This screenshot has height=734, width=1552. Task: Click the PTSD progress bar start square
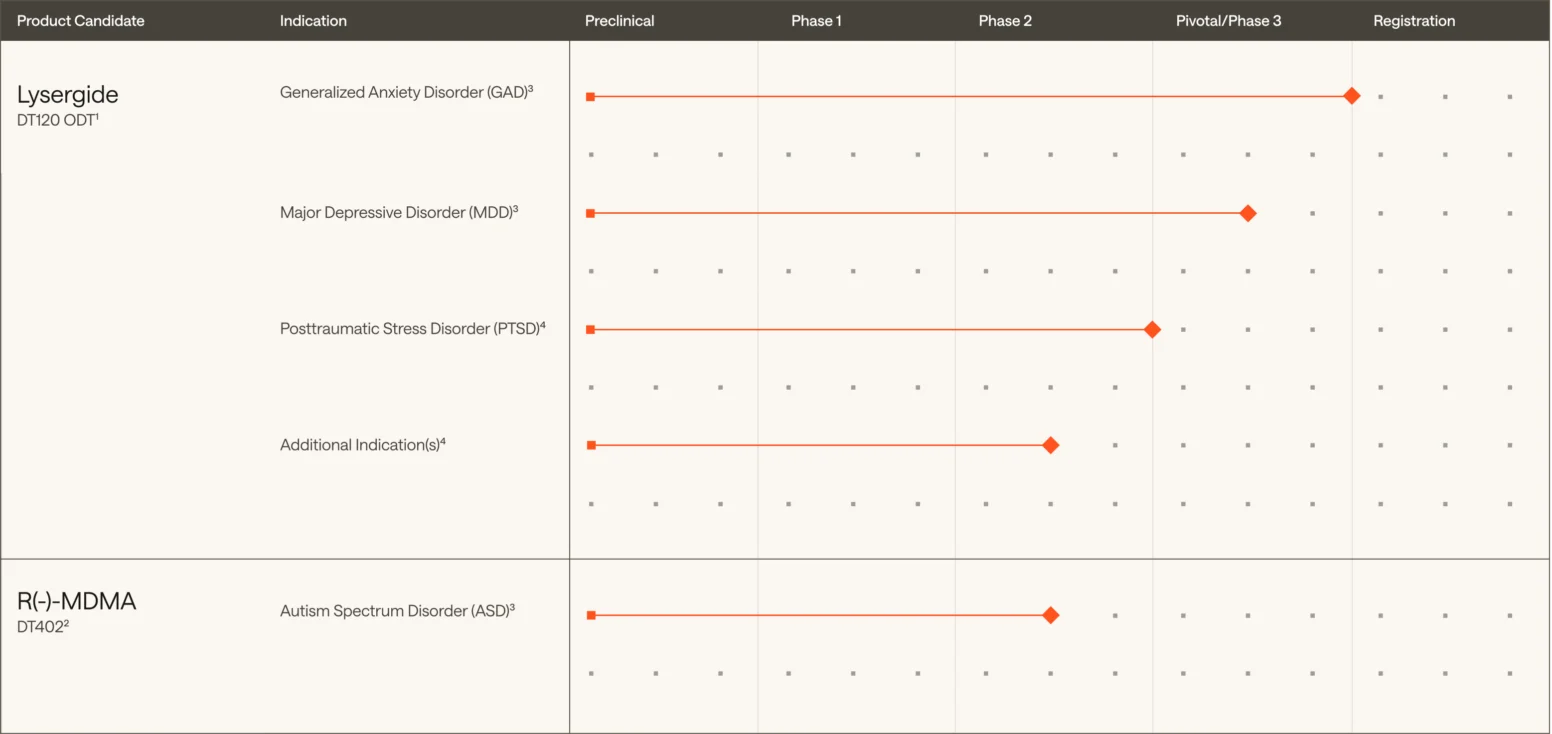591,329
